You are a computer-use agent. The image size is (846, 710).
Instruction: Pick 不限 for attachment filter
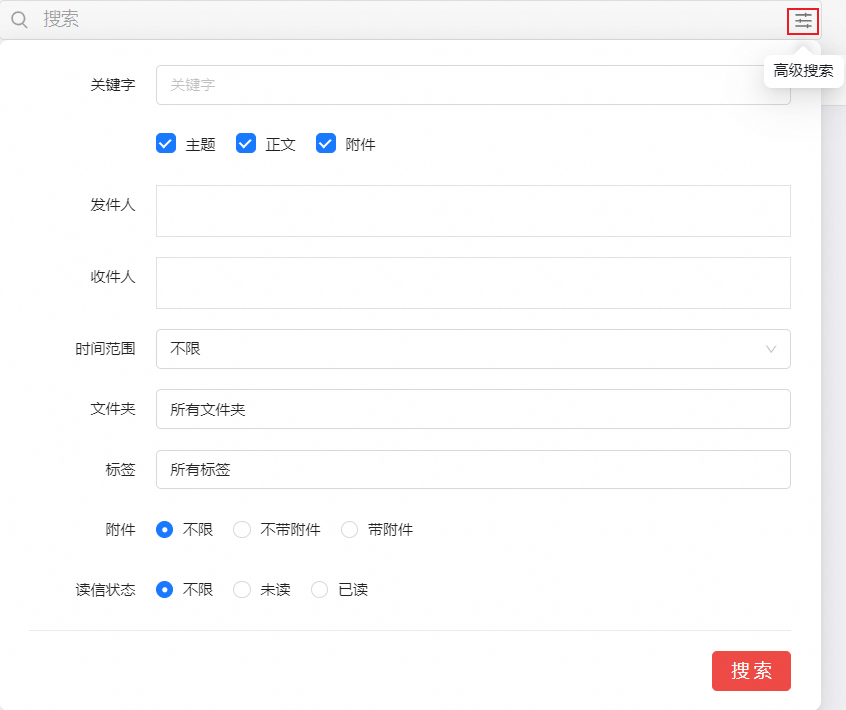[164, 529]
